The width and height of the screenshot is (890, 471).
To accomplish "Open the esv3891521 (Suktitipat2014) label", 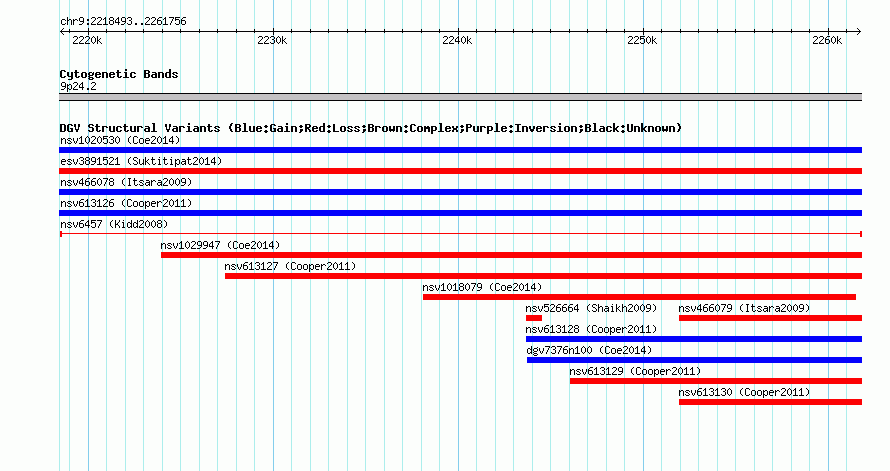I will pos(141,161).
